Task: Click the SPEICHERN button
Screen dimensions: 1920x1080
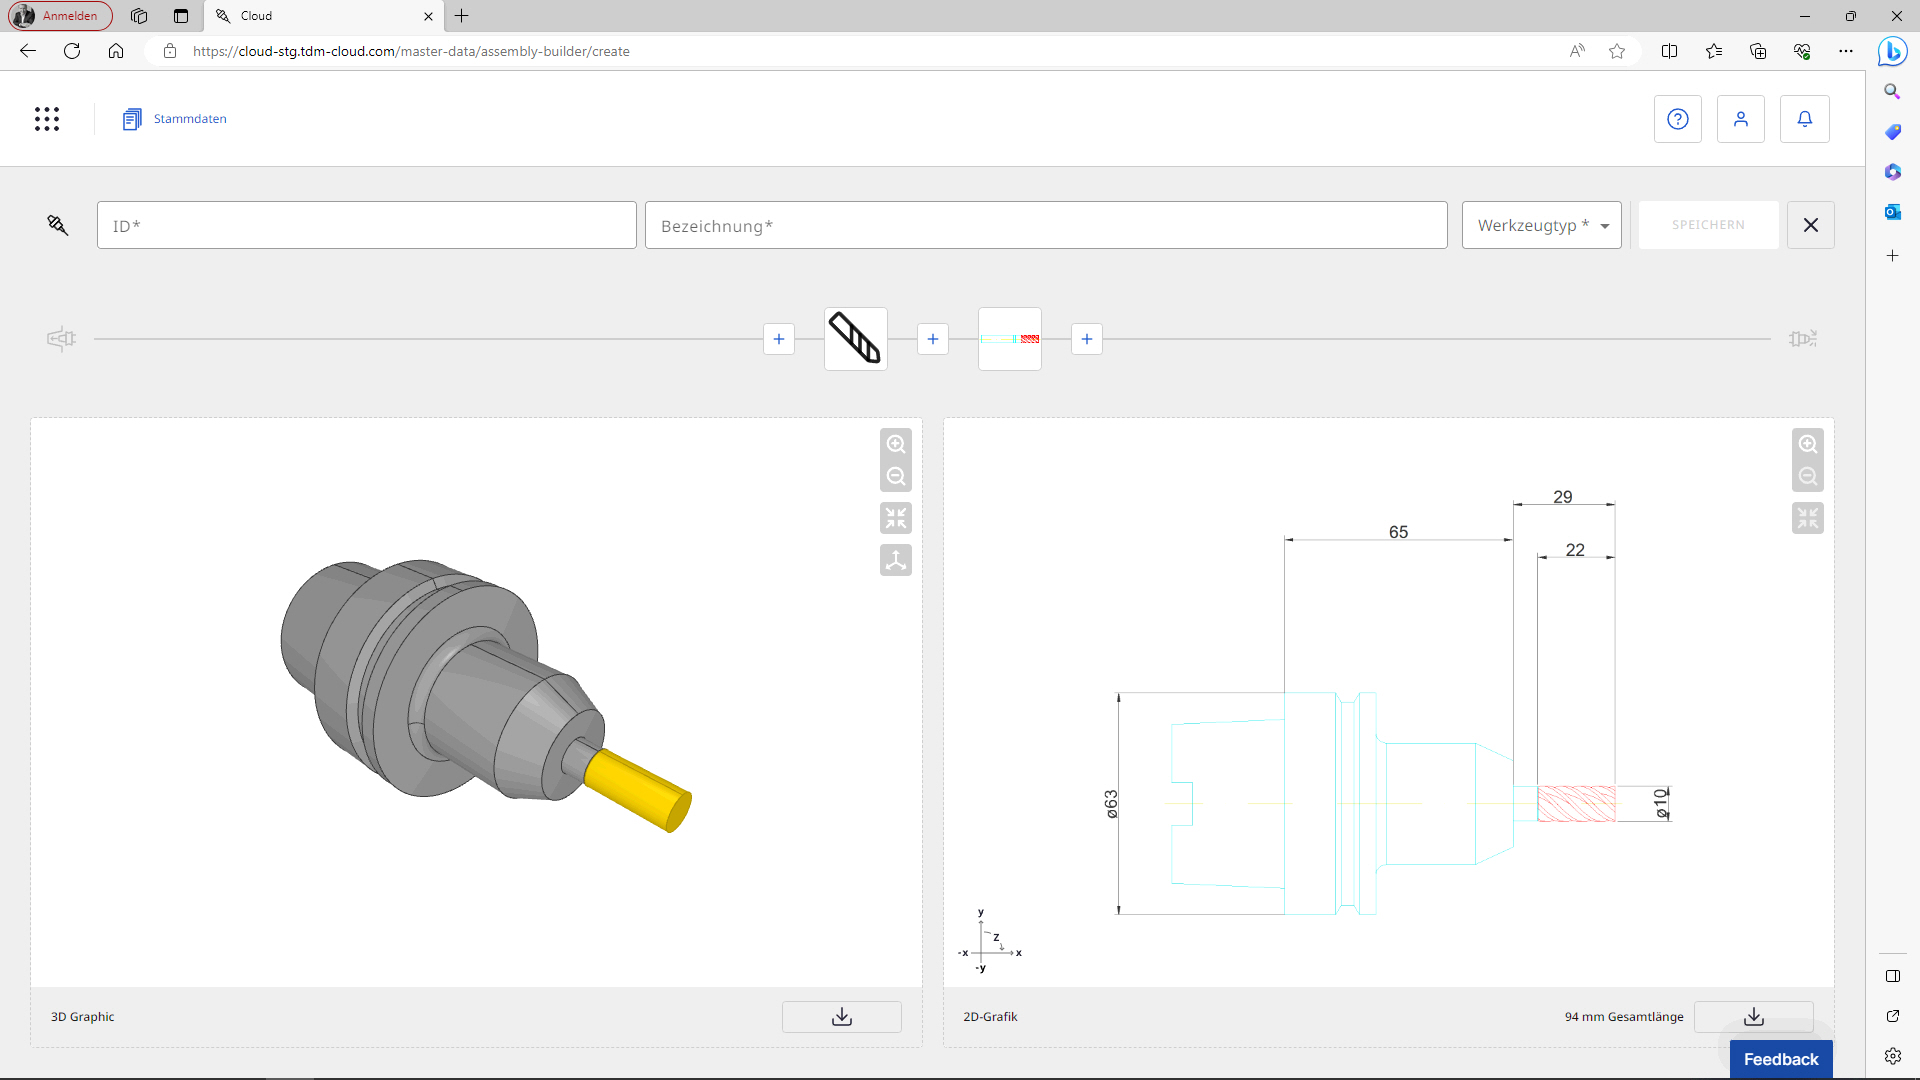Action: click(1708, 225)
